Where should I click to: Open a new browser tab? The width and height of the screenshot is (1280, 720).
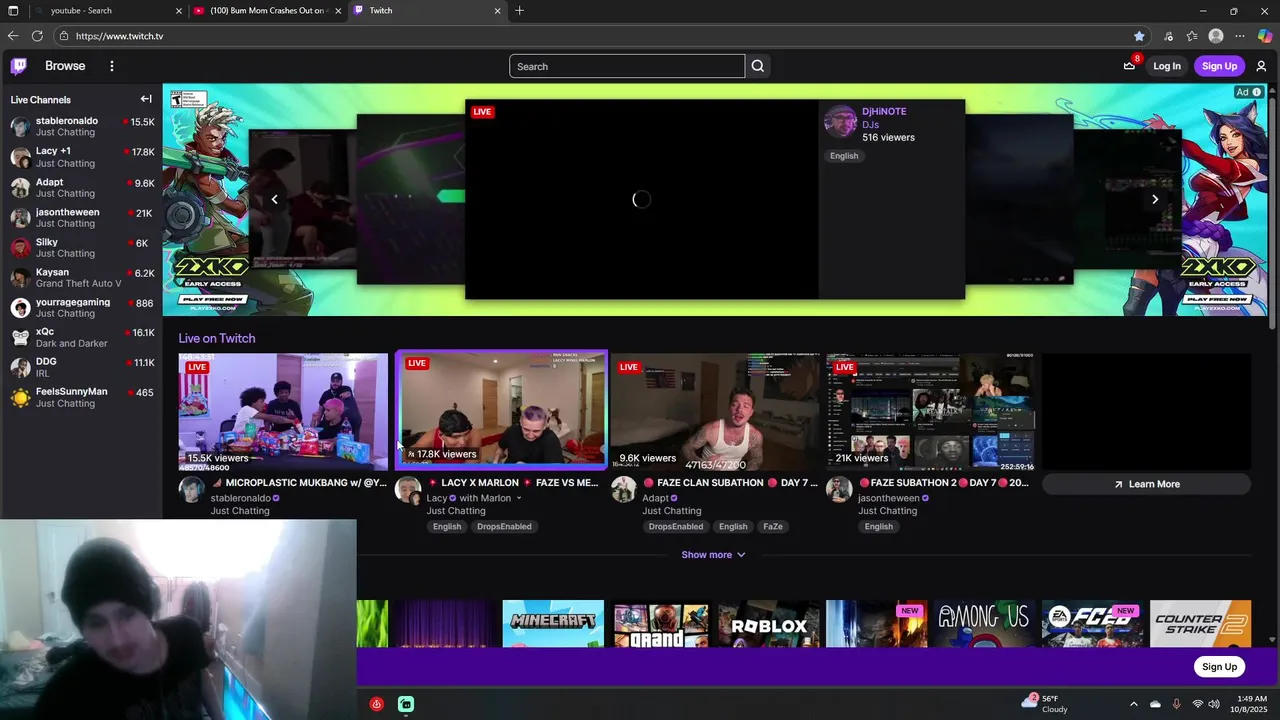(x=520, y=11)
